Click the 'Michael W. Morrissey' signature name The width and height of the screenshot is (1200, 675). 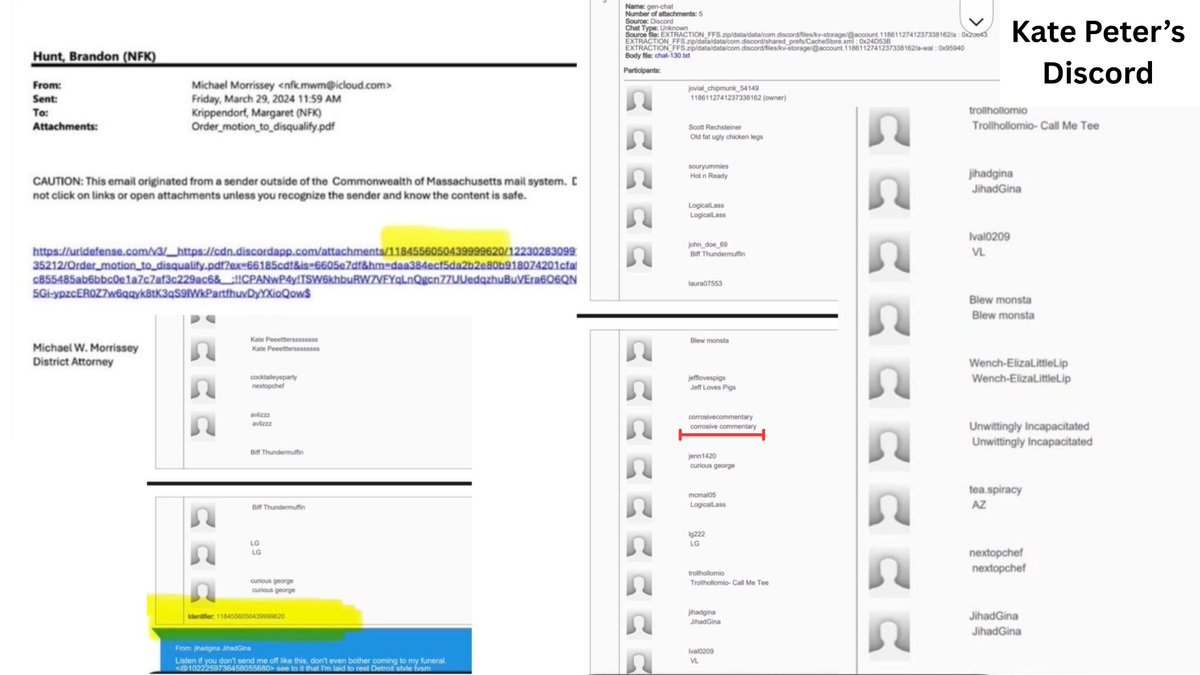(86, 348)
